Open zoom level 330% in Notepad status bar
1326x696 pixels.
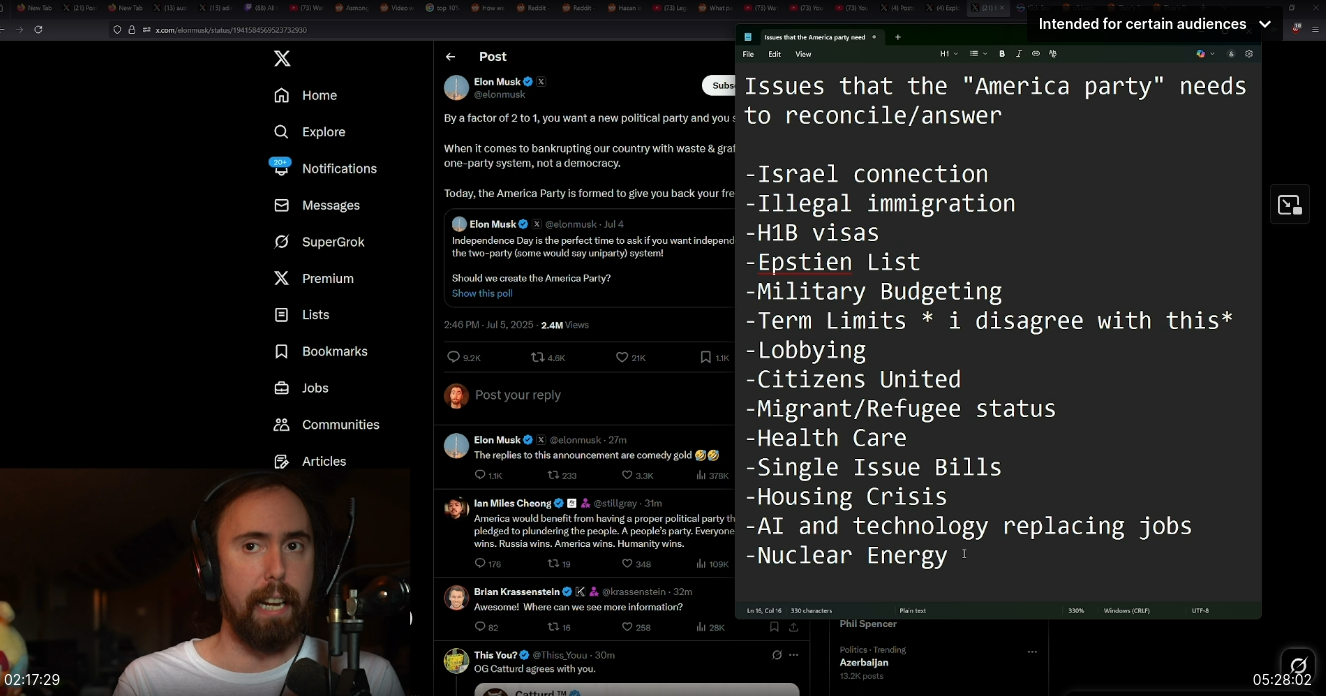coord(1076,610)
